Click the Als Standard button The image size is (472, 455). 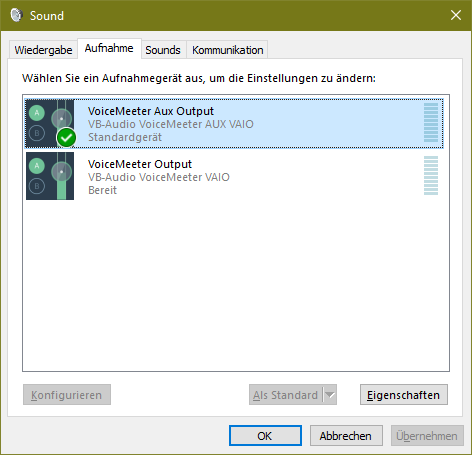point(286,395)
